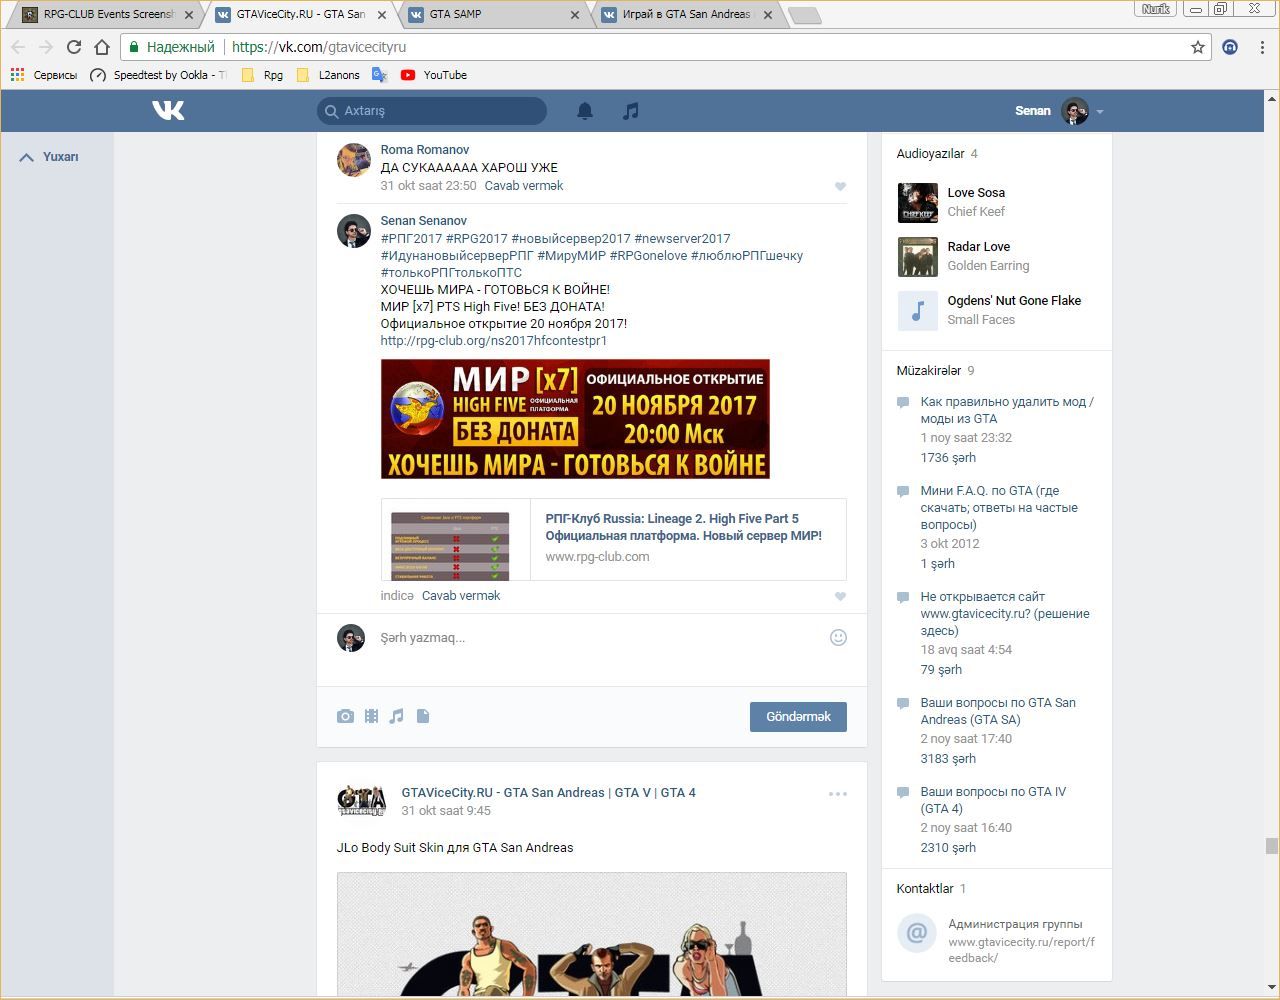The width and height of the screenshot is (1280, 1000).
Task: Click the VK search field Axtarış
Action: pos(432,111)
